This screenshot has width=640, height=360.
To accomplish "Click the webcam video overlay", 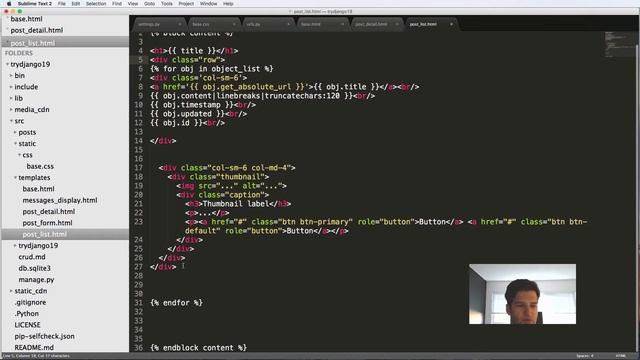I will point(522,294).
